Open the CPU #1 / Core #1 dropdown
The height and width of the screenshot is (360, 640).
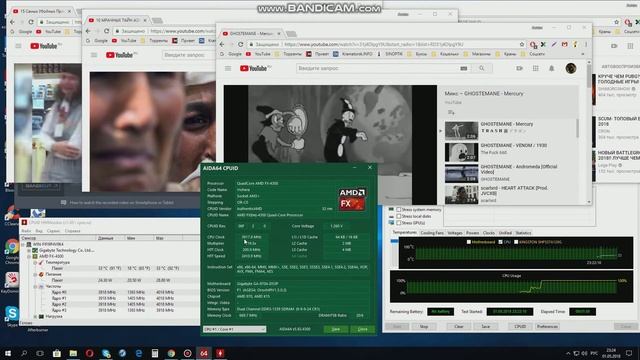coord(234,329)
